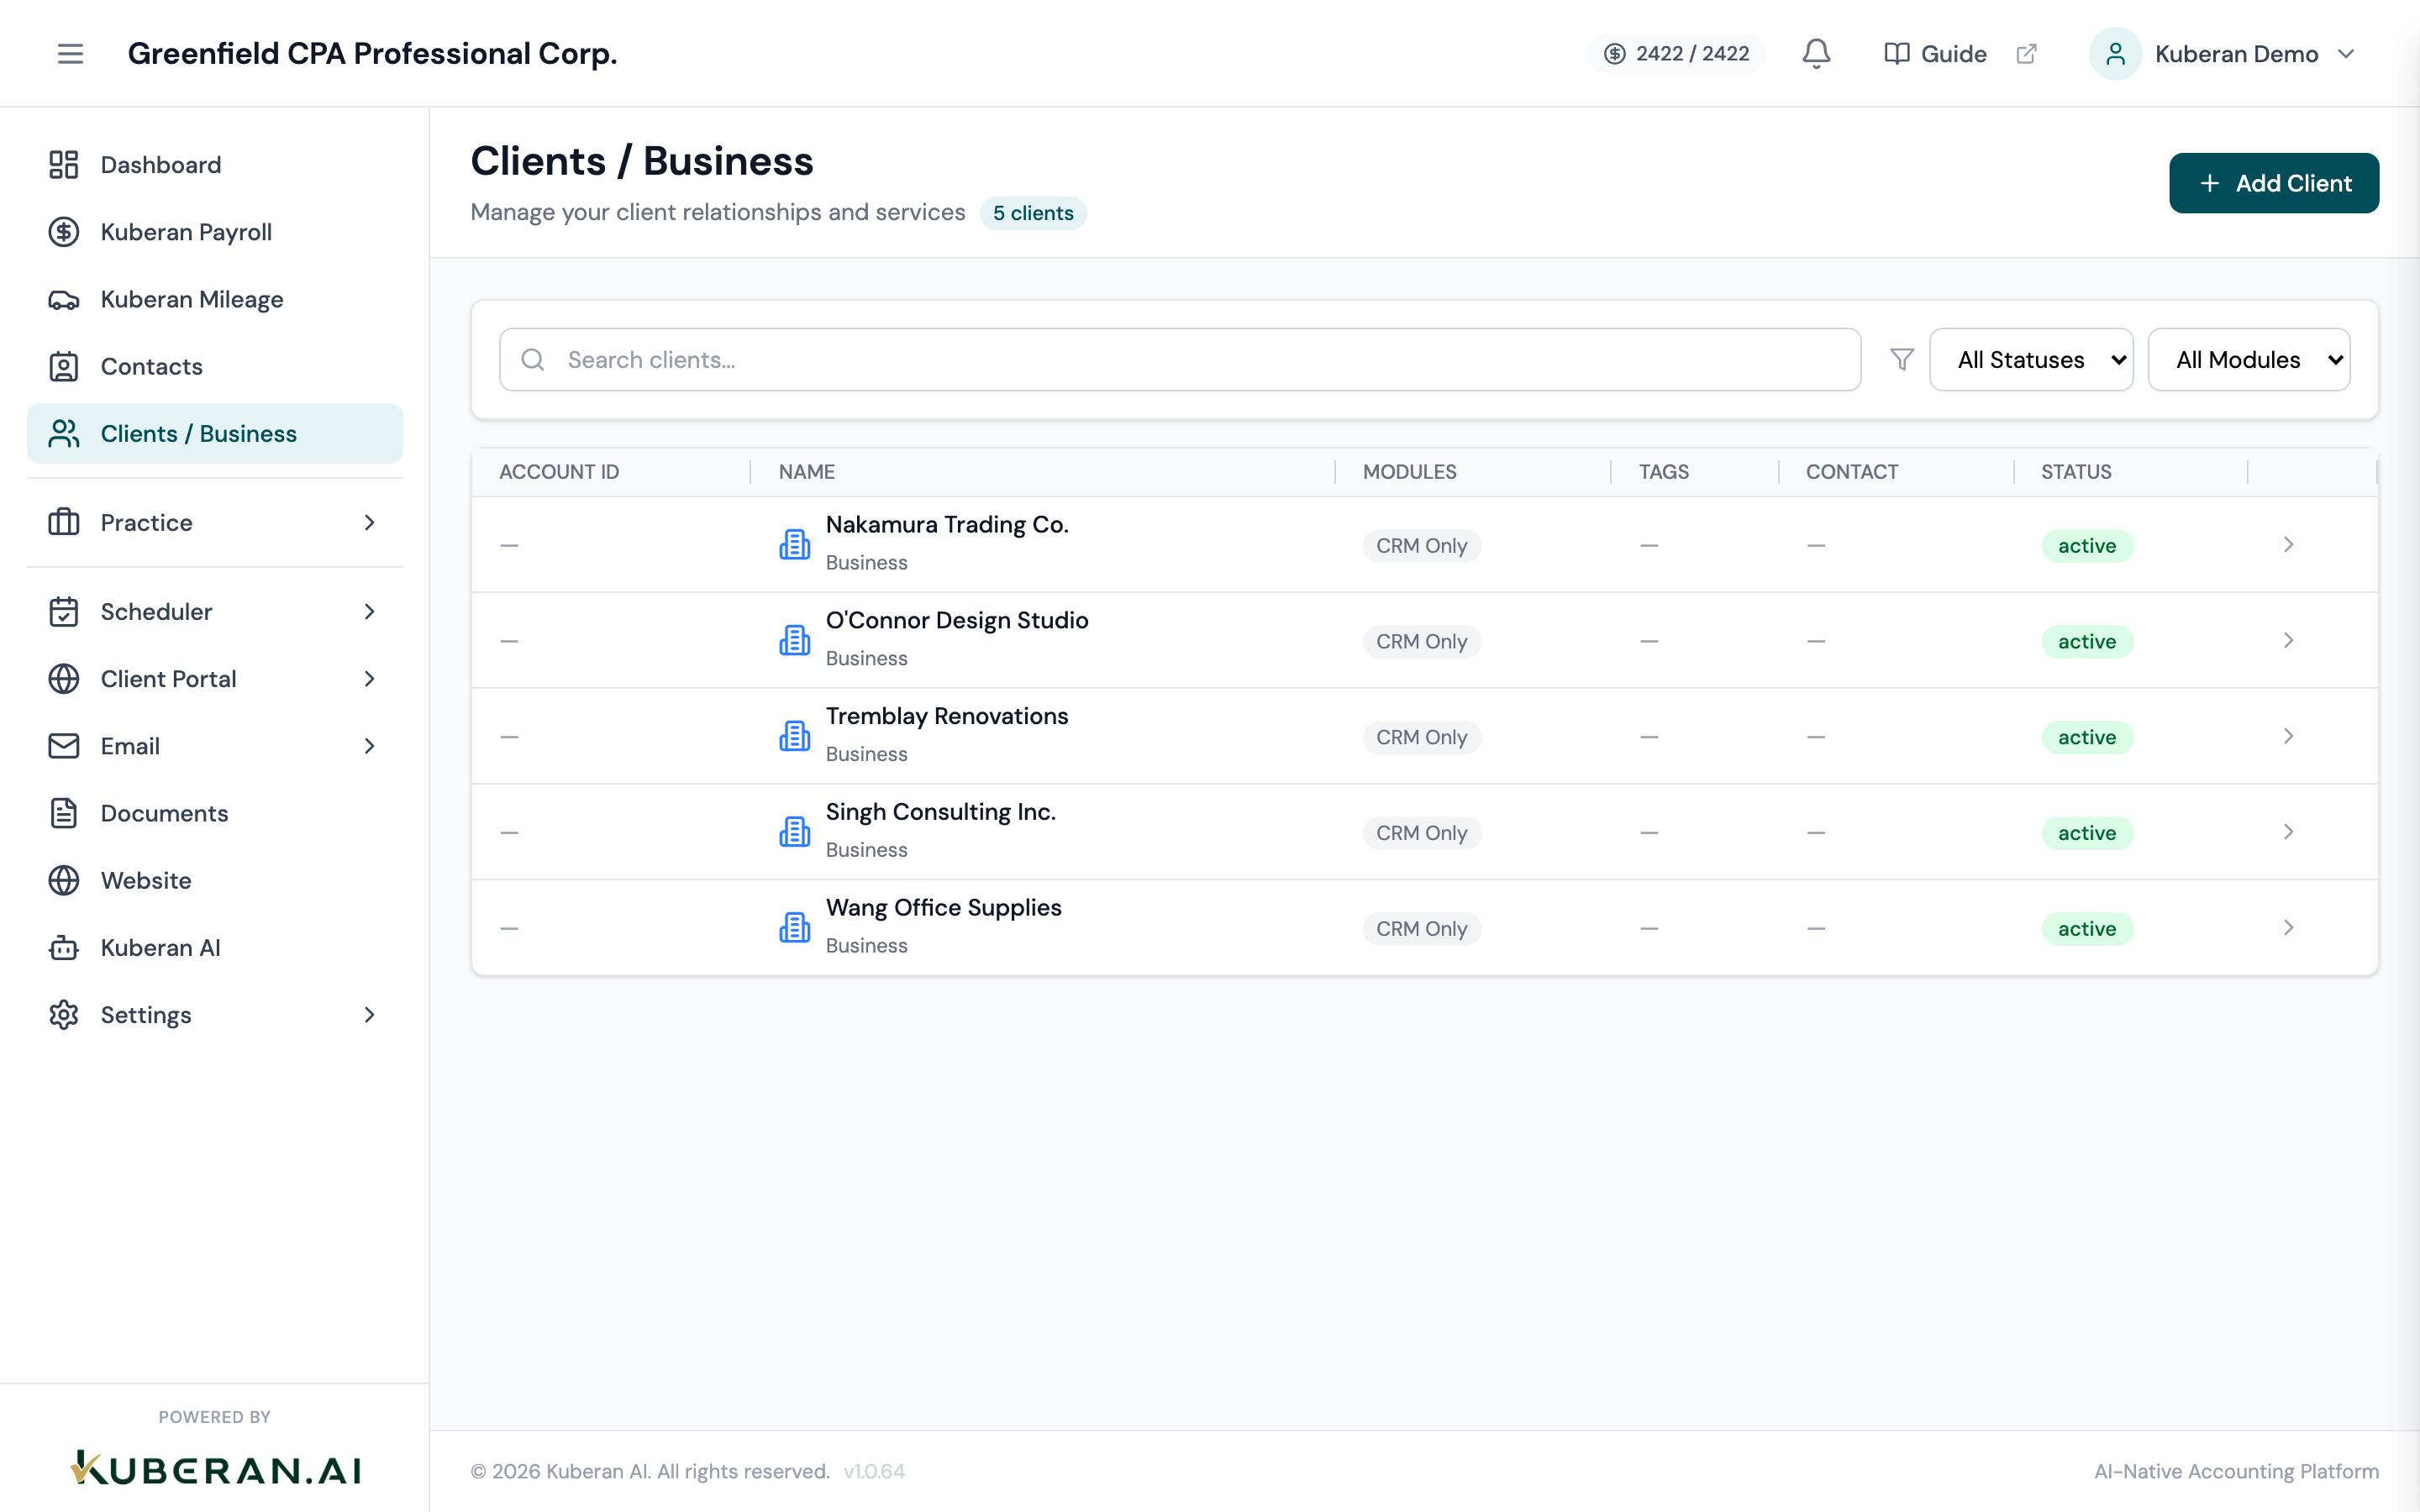Focus the Search clients field
The width and height of the screenshot is (2420, 1512).
click(1180, 359)
